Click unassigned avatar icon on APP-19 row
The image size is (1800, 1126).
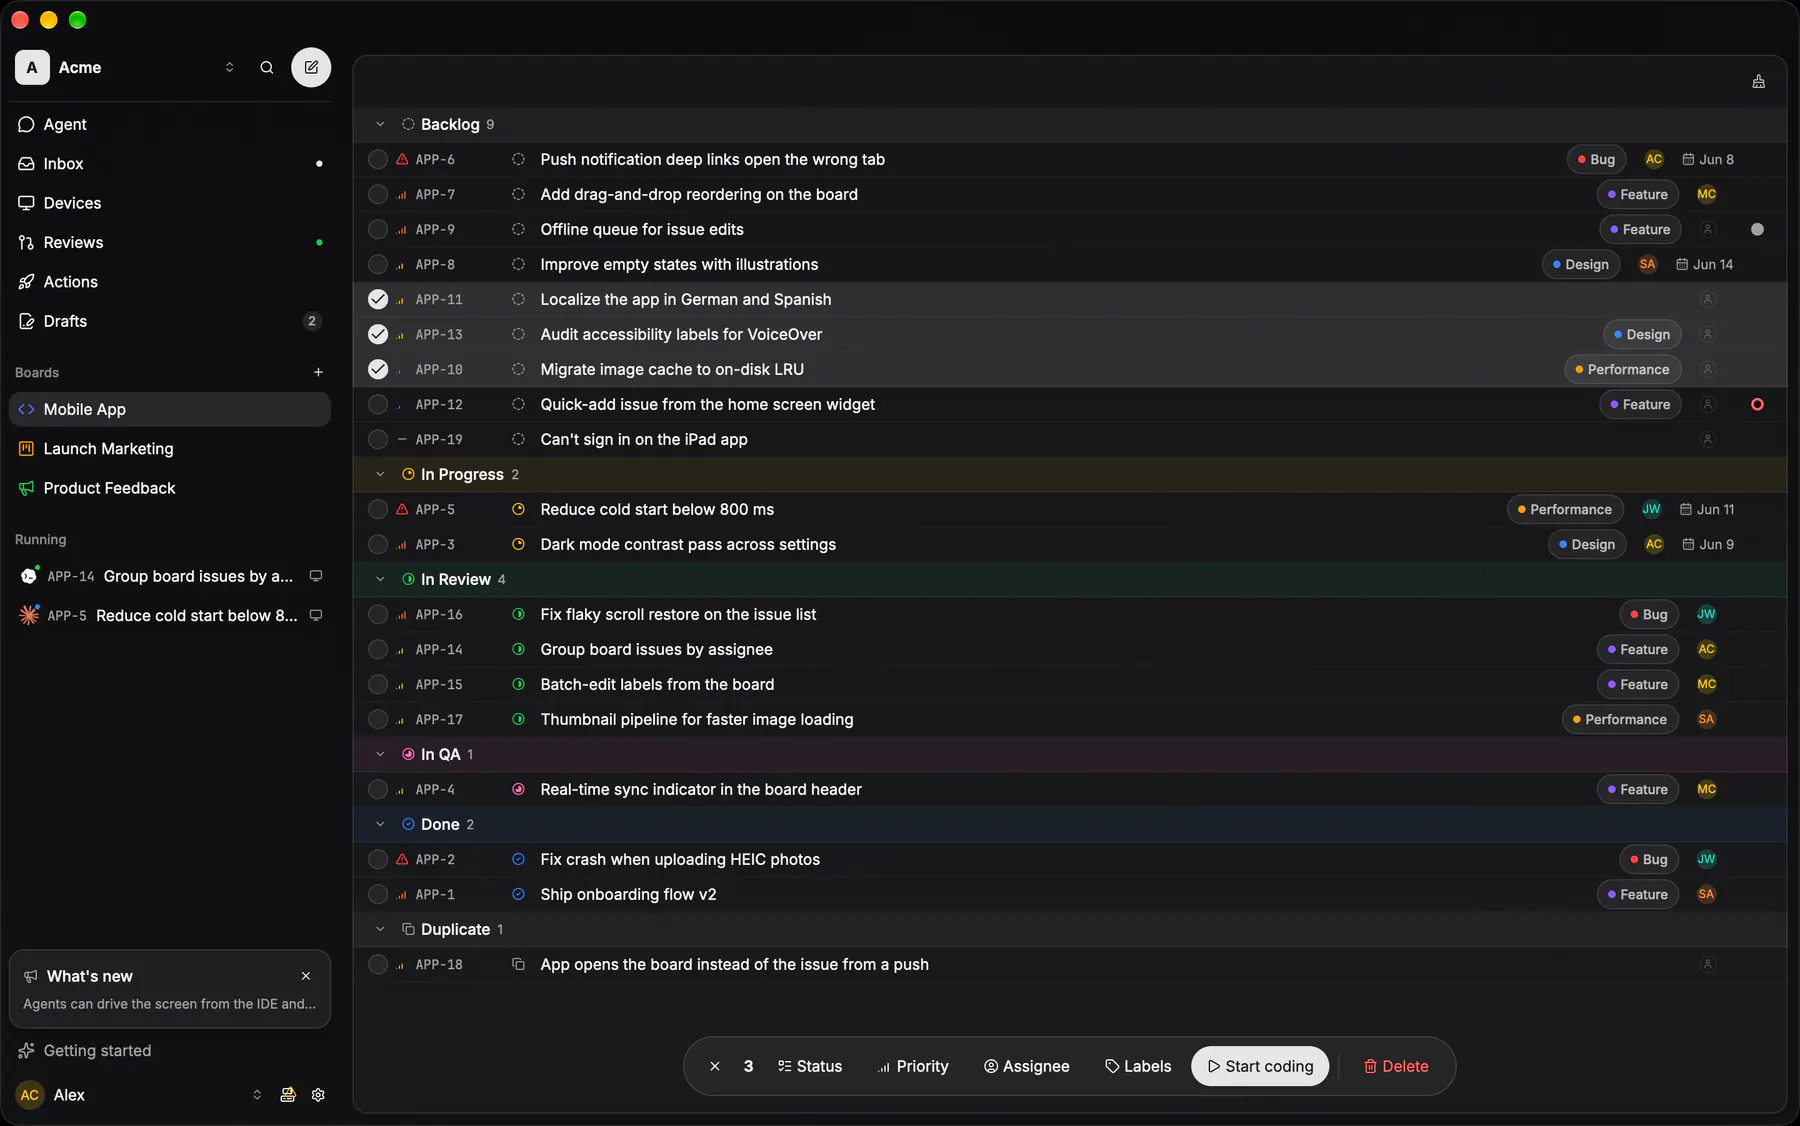coord(1708,439)
